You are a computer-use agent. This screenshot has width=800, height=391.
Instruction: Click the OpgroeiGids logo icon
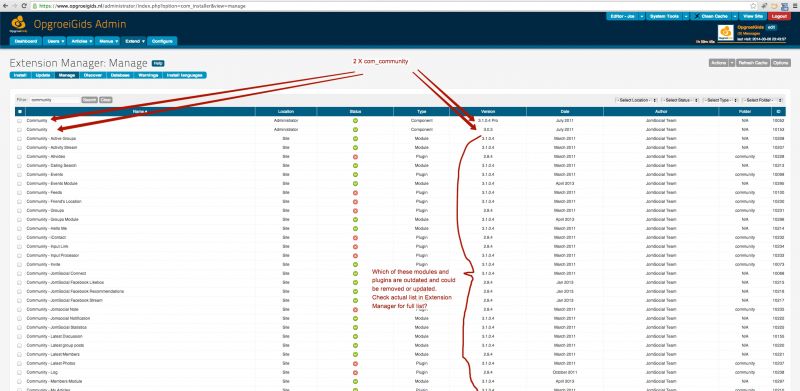[x=18, y=24]
